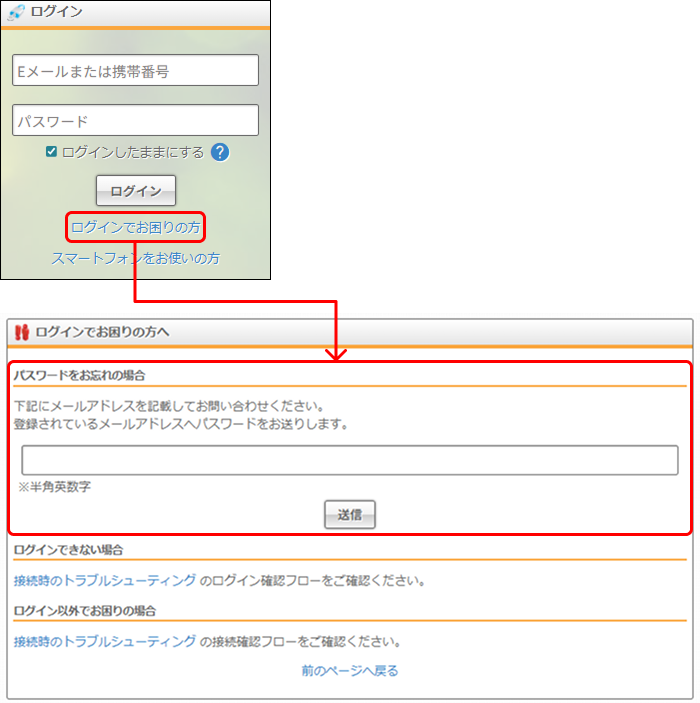Click the ログインでお困りの方へ panel title

[x=102, y=332]
